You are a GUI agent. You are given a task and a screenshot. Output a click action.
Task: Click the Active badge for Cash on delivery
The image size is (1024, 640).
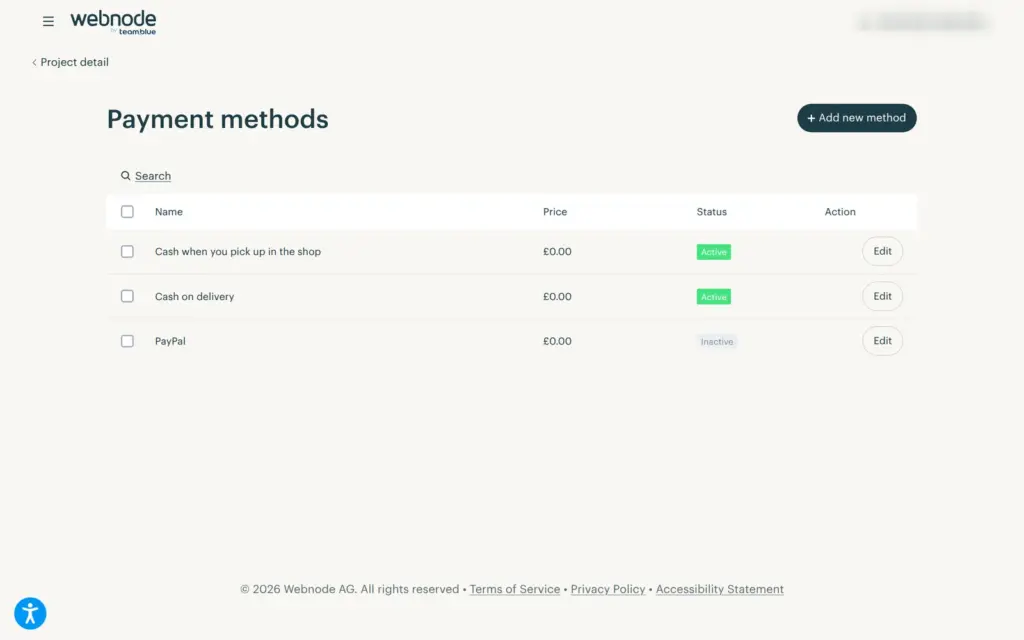(x=714, y=296)
